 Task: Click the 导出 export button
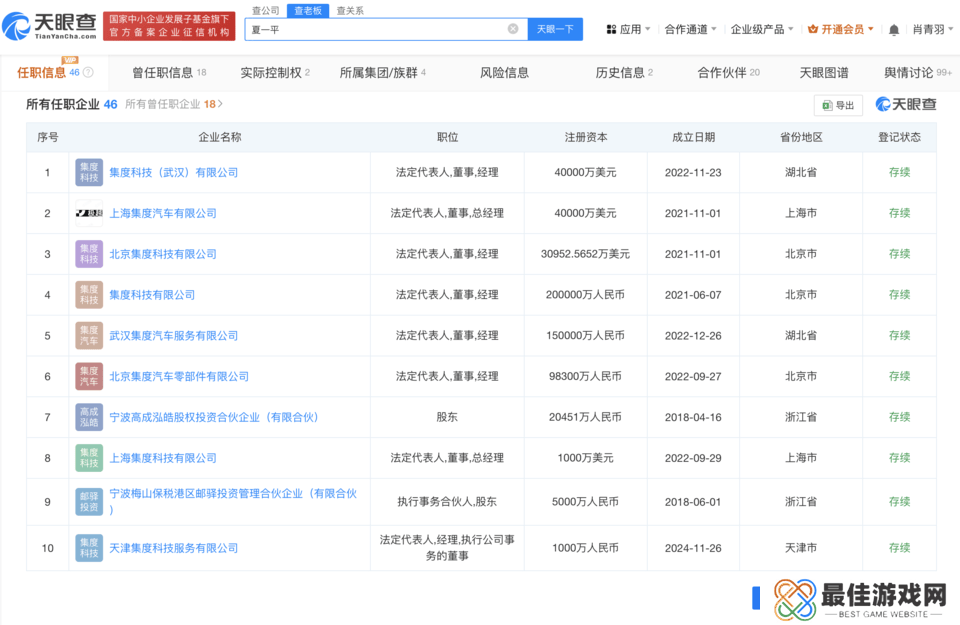[838, 105]
